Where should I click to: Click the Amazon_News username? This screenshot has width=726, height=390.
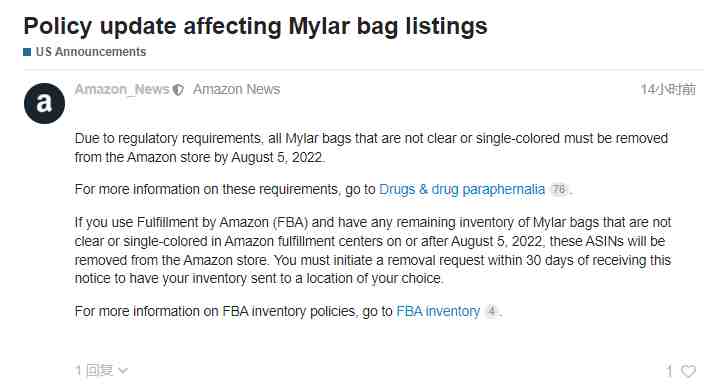[122, 89]
